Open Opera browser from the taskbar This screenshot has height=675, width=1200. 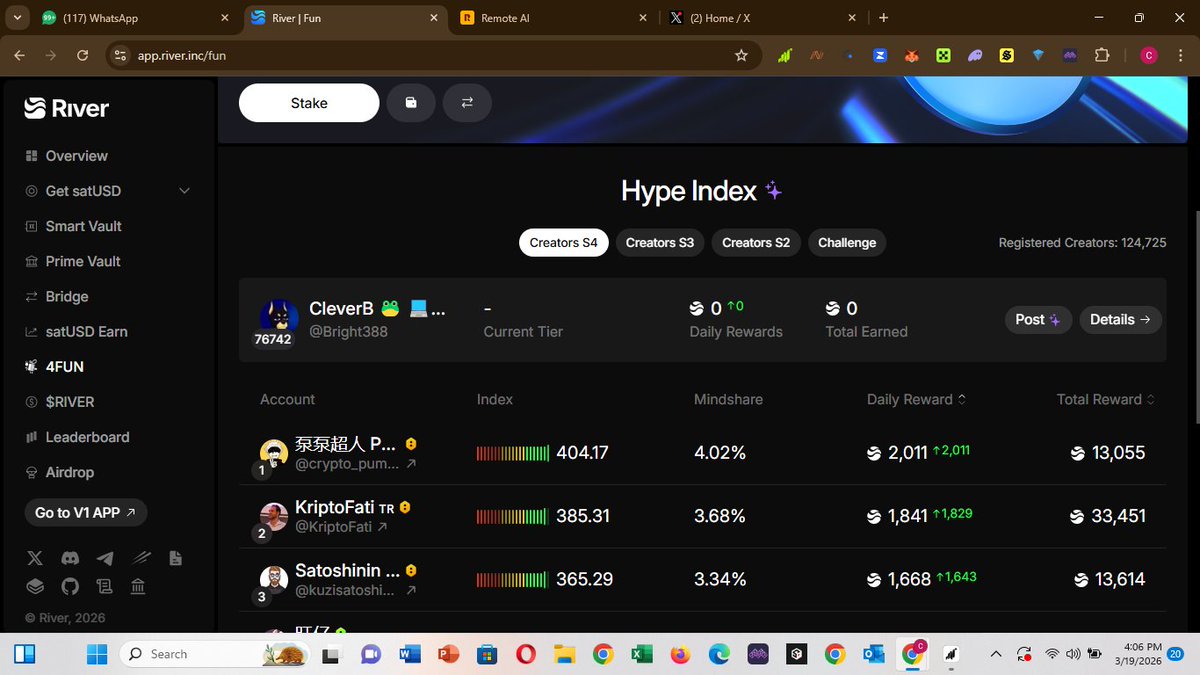pyautogui.click(x=525, y=654)
